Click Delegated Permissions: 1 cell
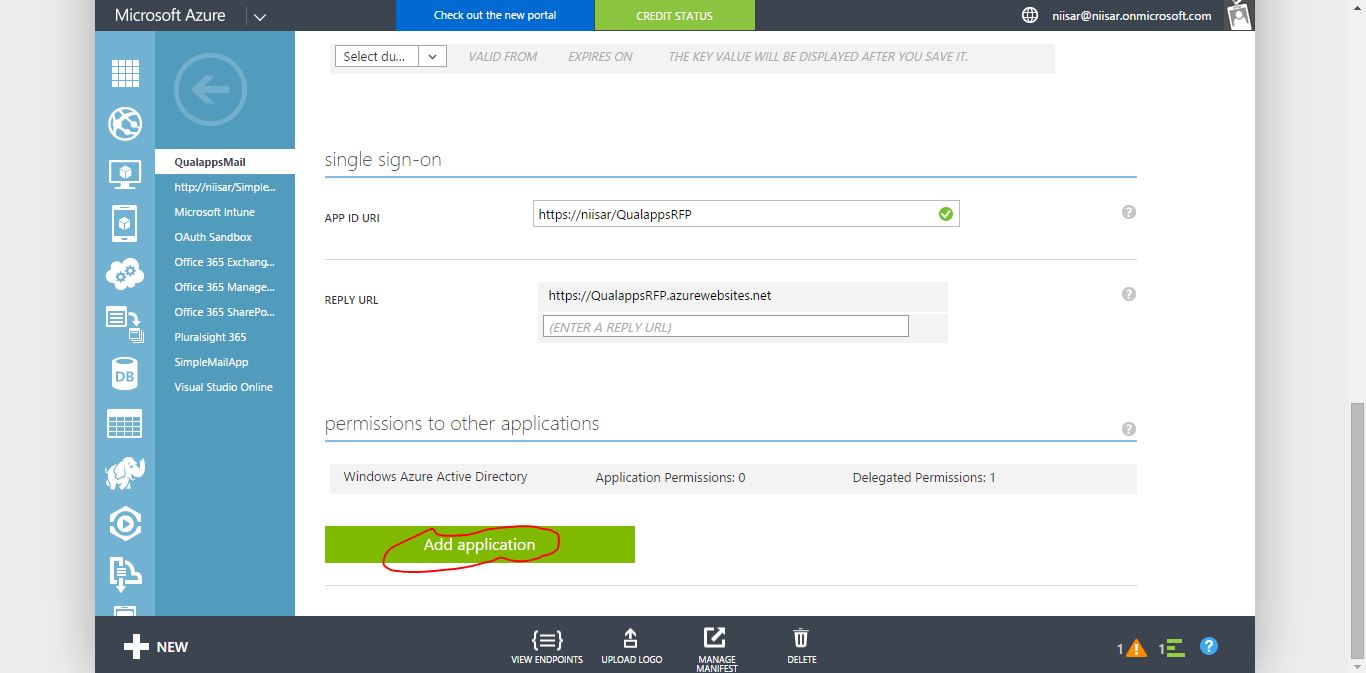The width and height of the screenshot is (1366, 673). [x=924, y=478]
